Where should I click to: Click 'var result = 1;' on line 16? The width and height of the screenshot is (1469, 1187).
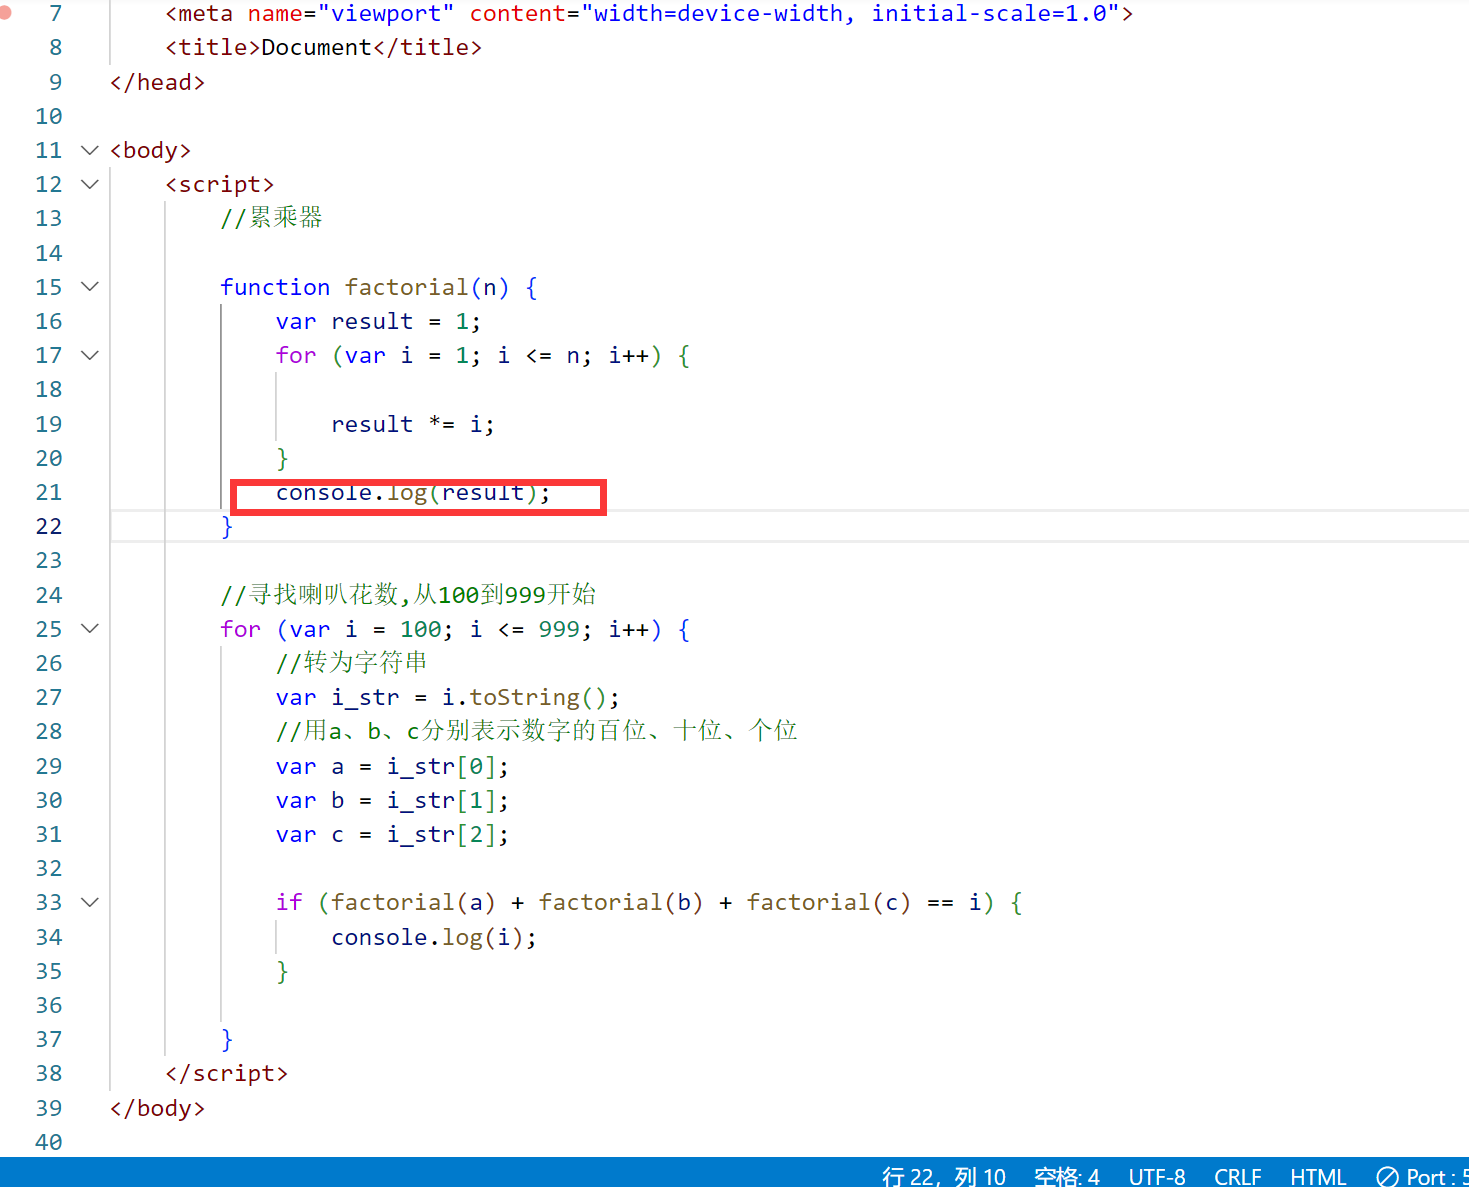[378, 321]
